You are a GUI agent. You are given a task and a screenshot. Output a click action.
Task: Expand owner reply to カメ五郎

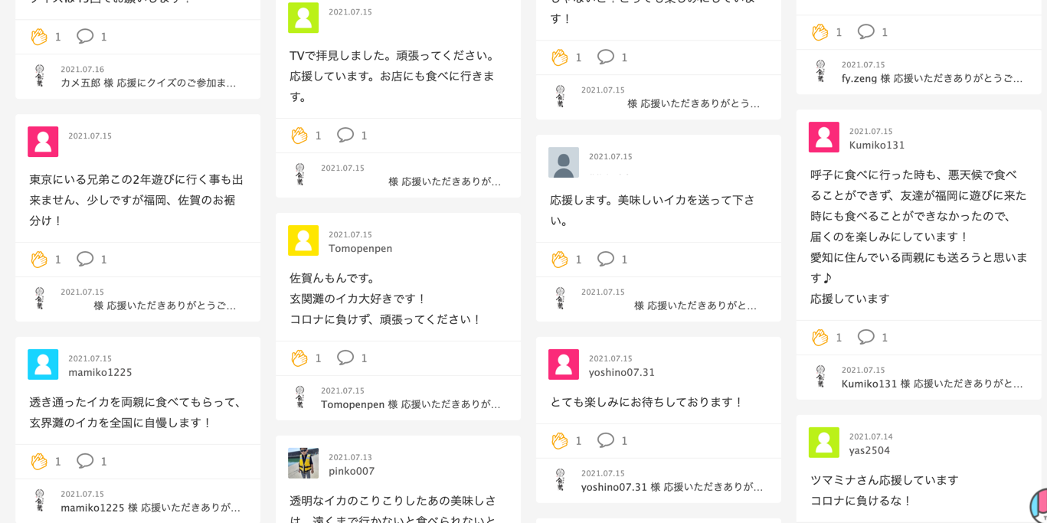tap(148, 83)
